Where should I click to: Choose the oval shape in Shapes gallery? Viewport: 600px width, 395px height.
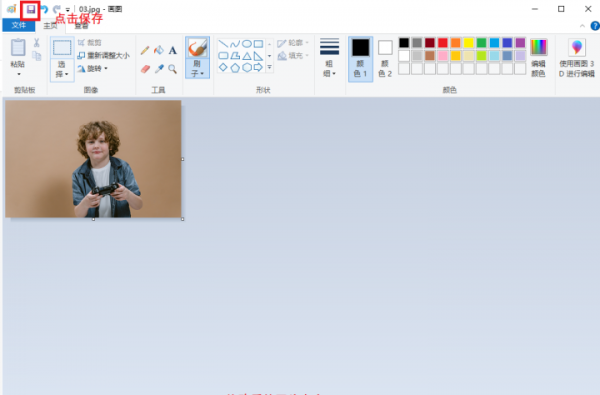[x=247, y=44]
